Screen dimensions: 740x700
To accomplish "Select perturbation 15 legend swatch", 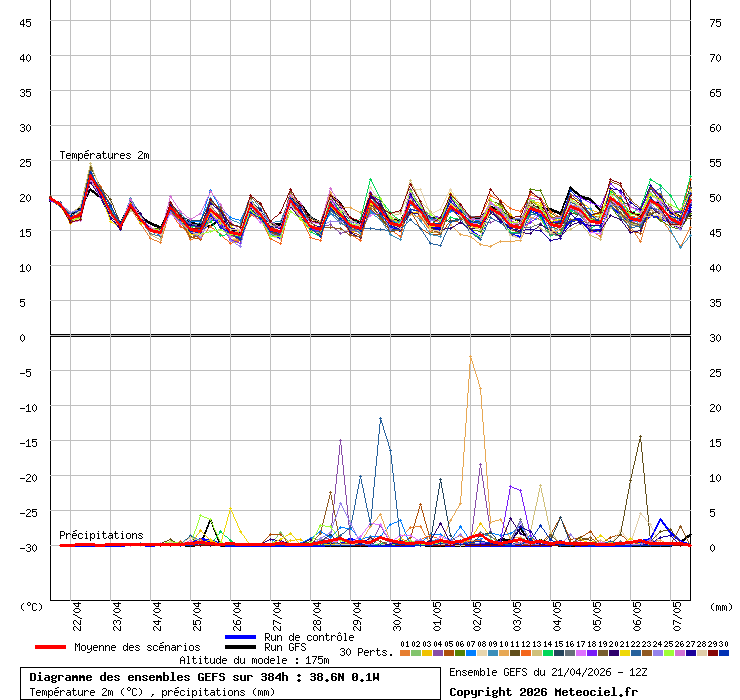I will pos(559,652).
